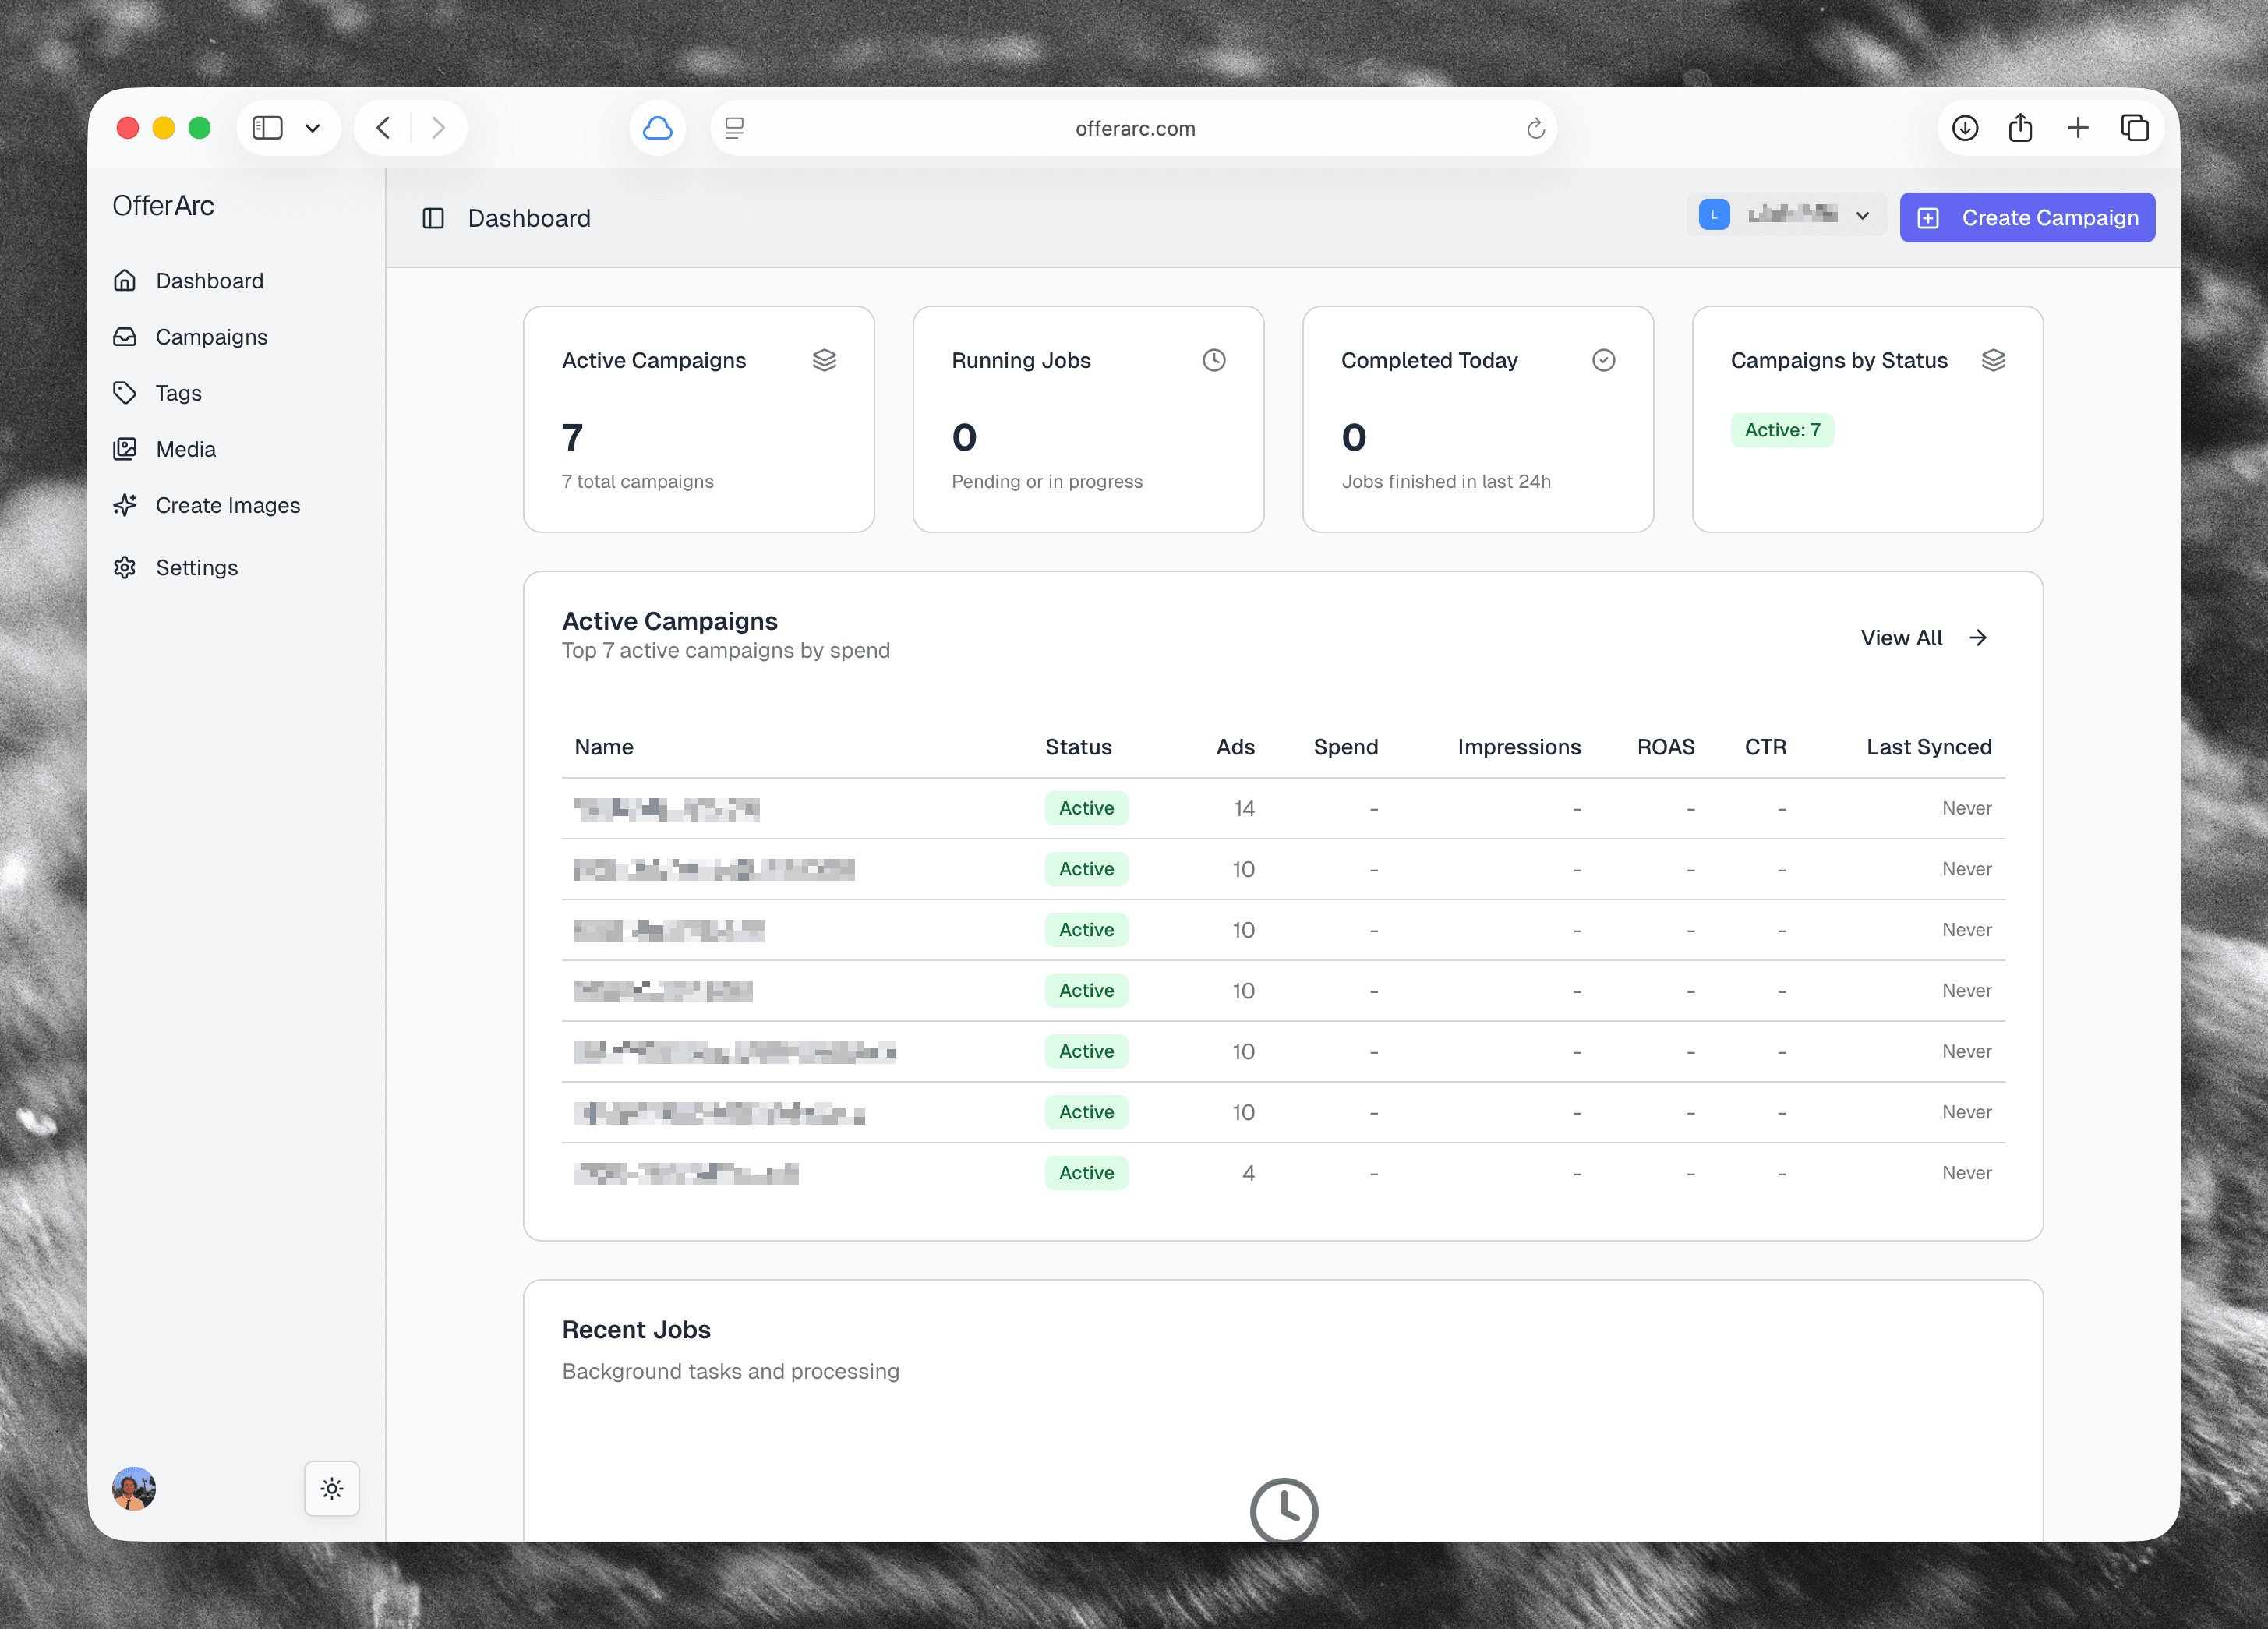Click the layers icon on Campaigns by Status
The width and height of the screenshot is (2268, 1629).
[x=1994, y=359]
